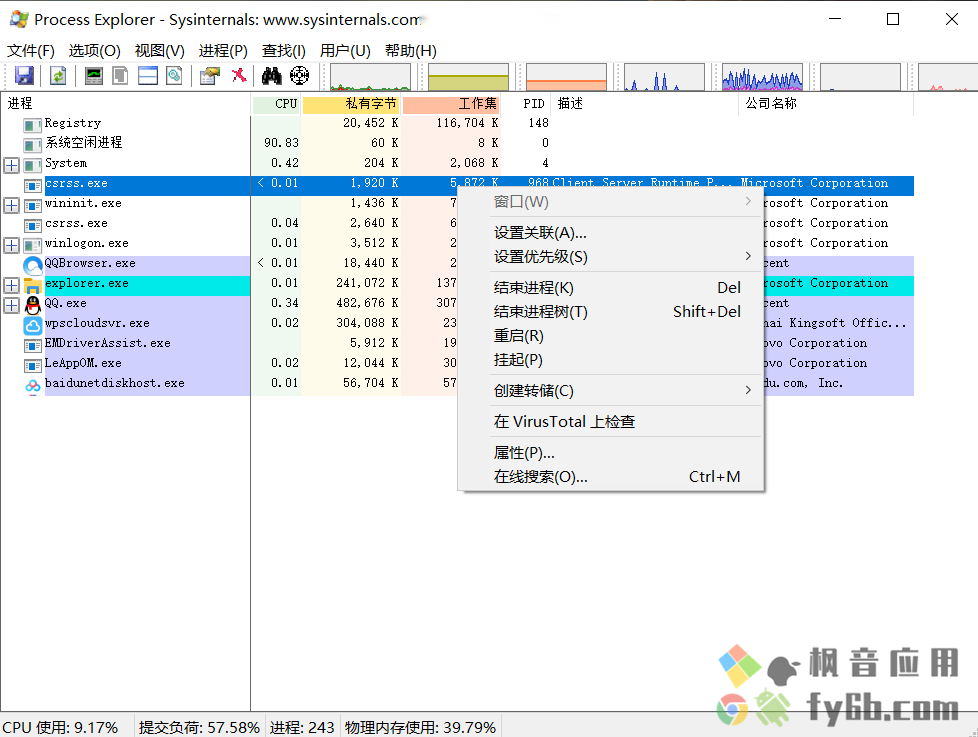
Task: Select 挂起(P) in context menu
Action: [626, 360]
